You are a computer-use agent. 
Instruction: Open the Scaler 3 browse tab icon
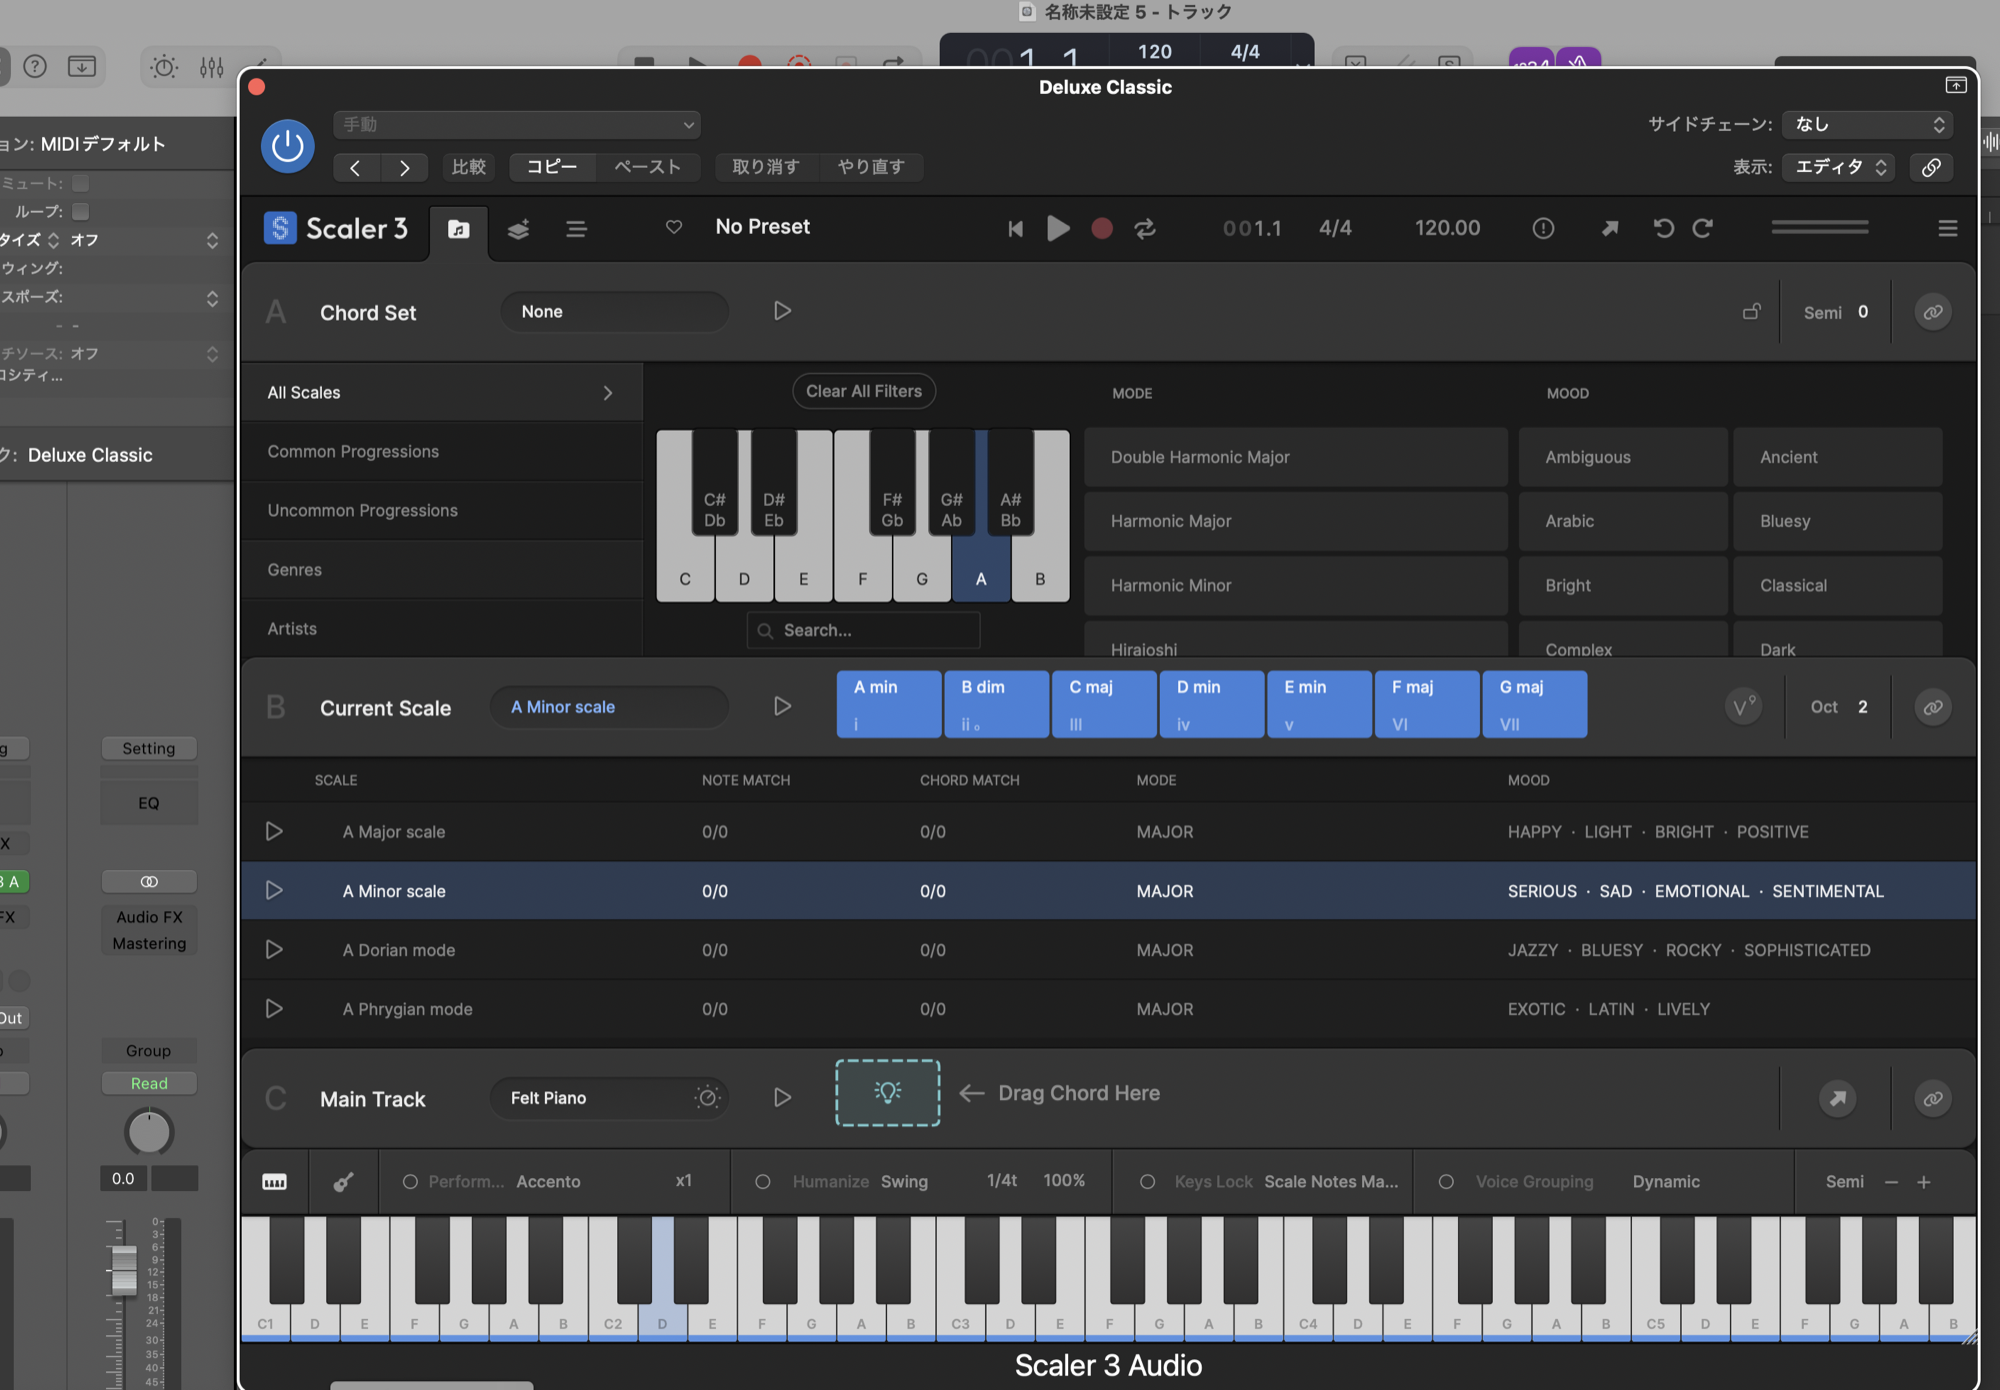coord(459,229)
